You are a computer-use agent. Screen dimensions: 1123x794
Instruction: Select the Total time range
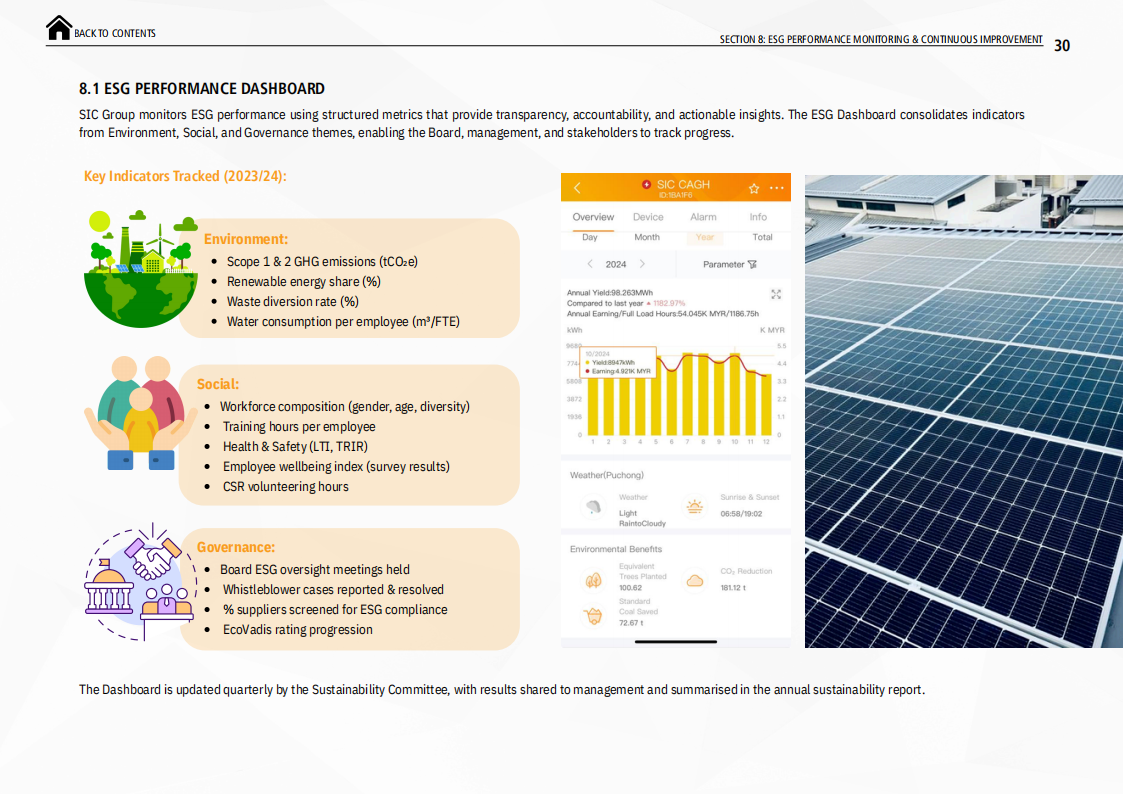coord(762,238)
